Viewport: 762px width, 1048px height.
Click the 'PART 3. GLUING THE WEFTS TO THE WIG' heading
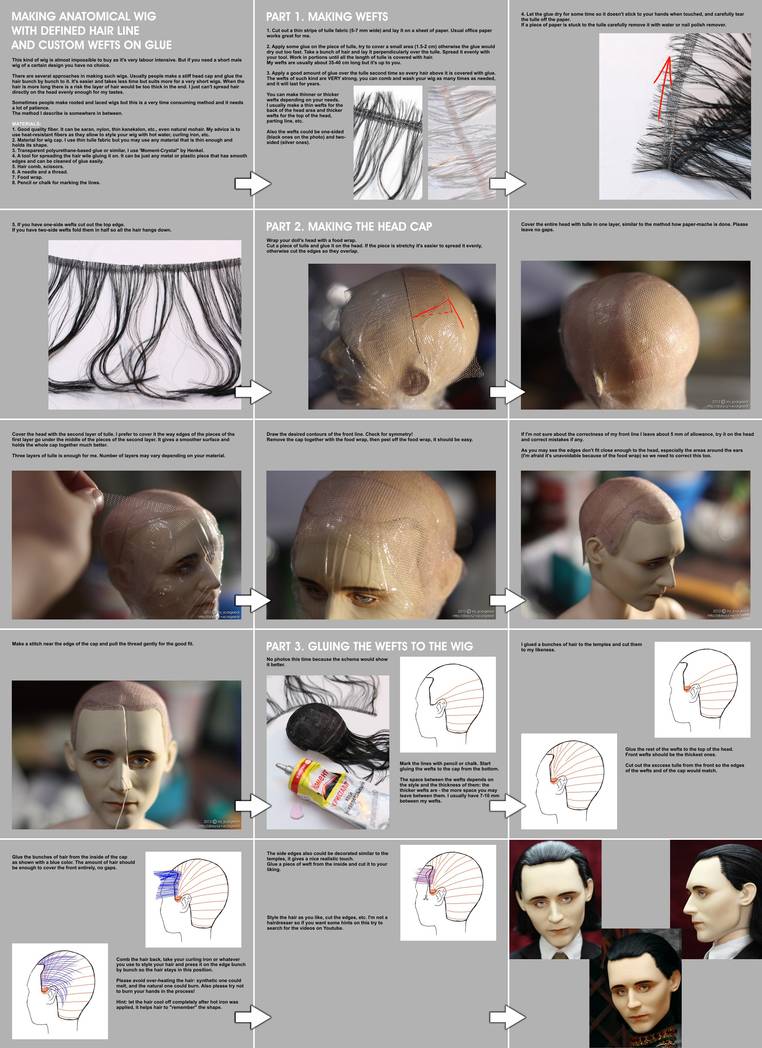pyautogui.click(x=369, y=646)
